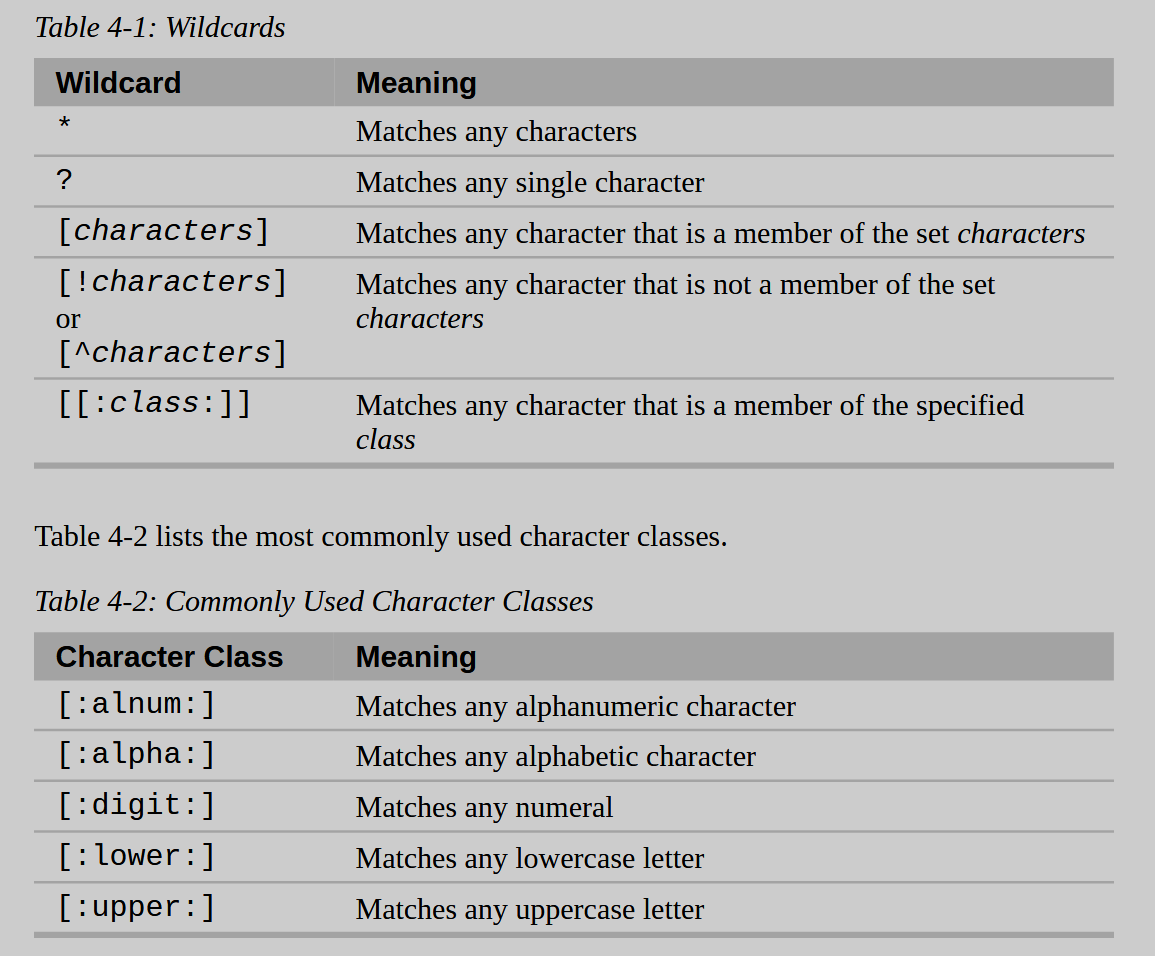Click the "Meaning" header in the Wildcards table
This screenshot has width=1155, height=956.
click(416, 82)
